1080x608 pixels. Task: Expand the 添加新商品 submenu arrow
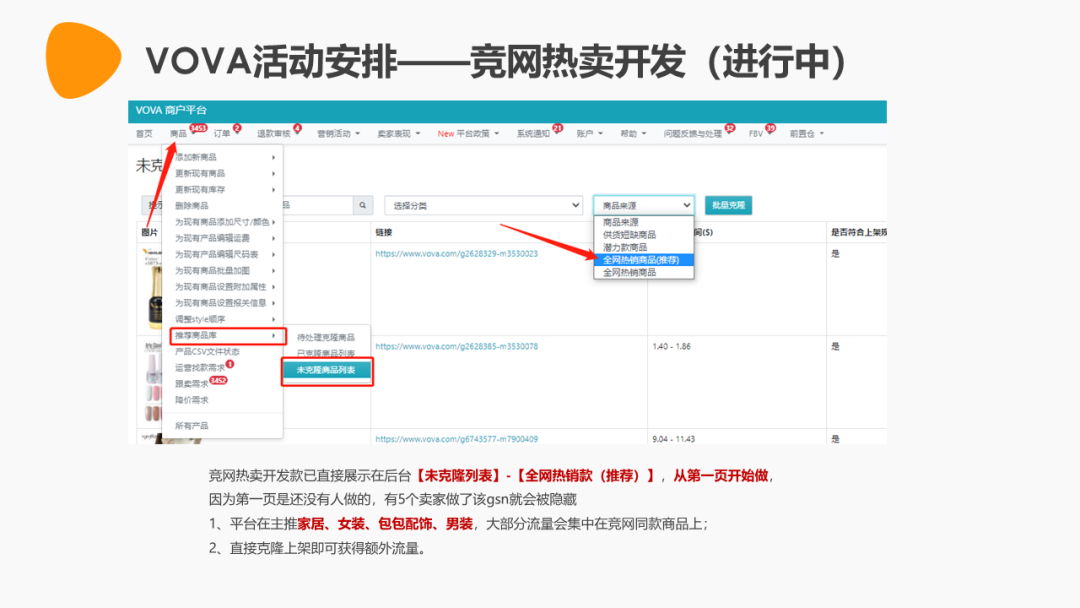coord(273,158)
